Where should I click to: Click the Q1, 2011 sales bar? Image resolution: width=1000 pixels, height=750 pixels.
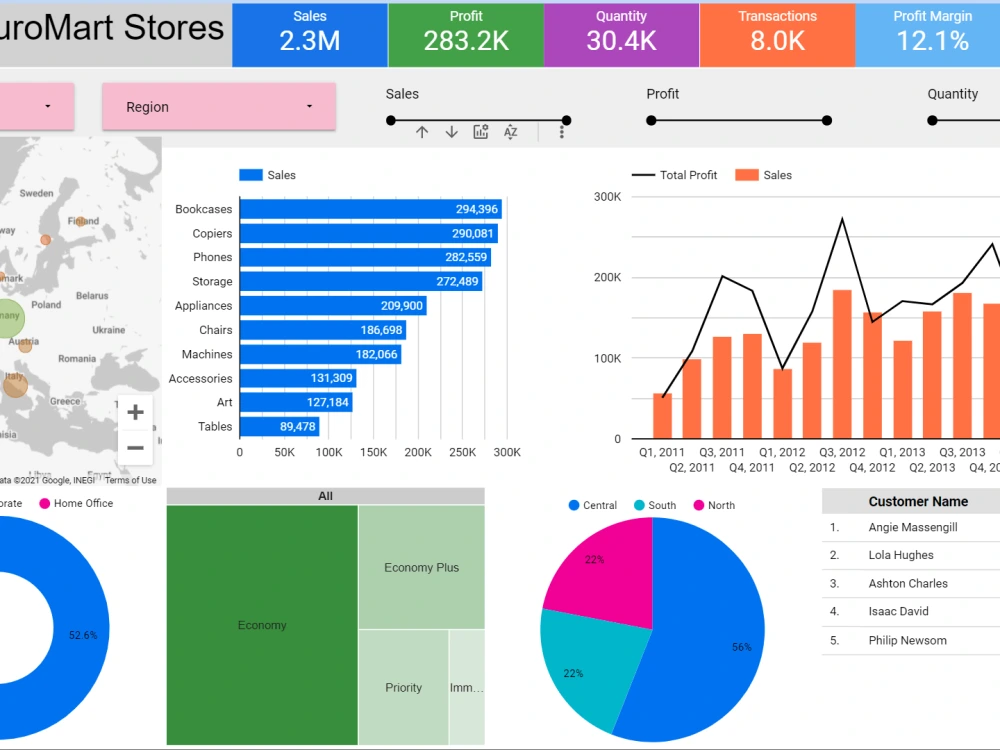point(663,416)
